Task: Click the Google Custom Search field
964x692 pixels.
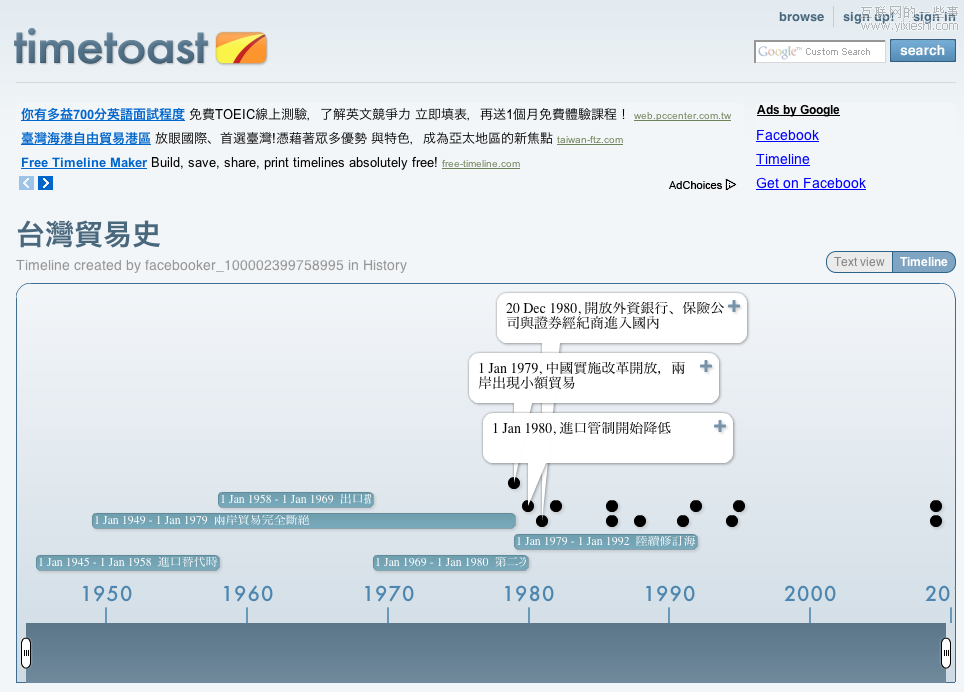Action: pos(819,52)
